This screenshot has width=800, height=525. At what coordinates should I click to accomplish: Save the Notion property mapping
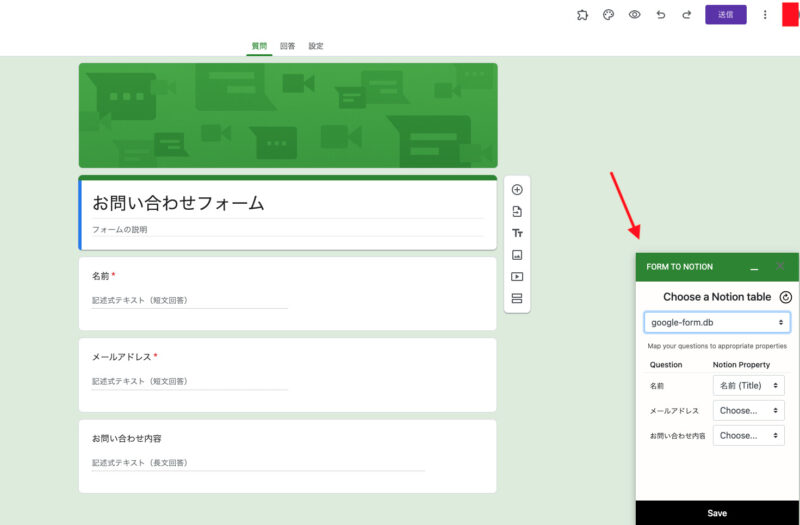[717, 513]
